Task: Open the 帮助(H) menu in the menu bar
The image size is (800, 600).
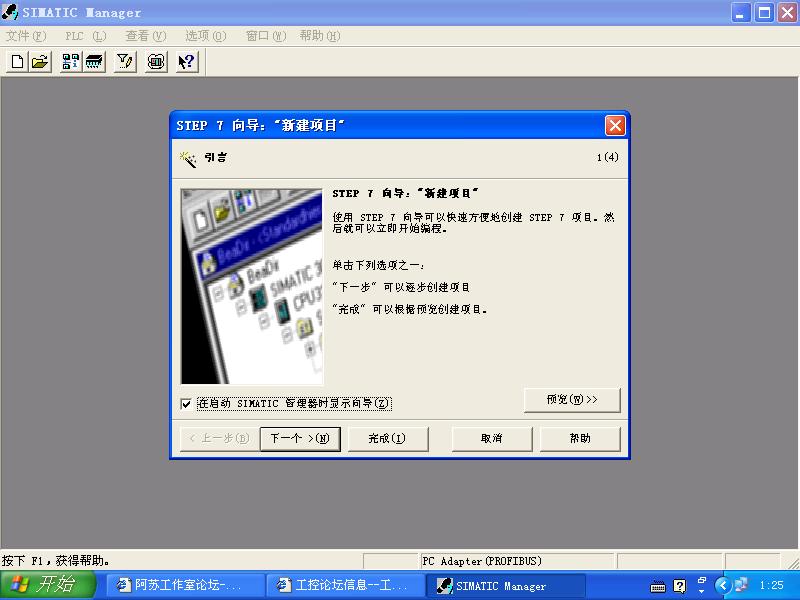Action: pos(320,36)
